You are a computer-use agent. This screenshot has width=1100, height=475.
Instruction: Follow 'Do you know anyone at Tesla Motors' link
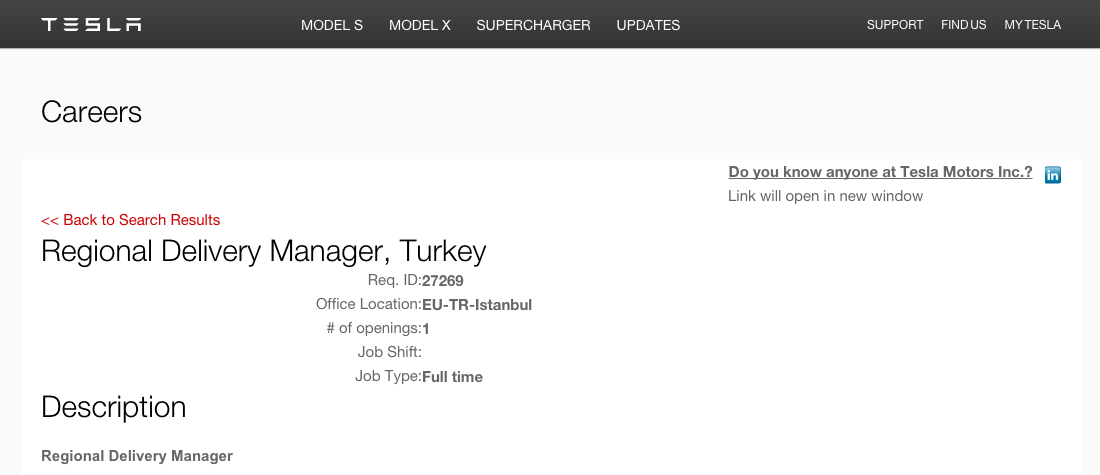point(880,172)
